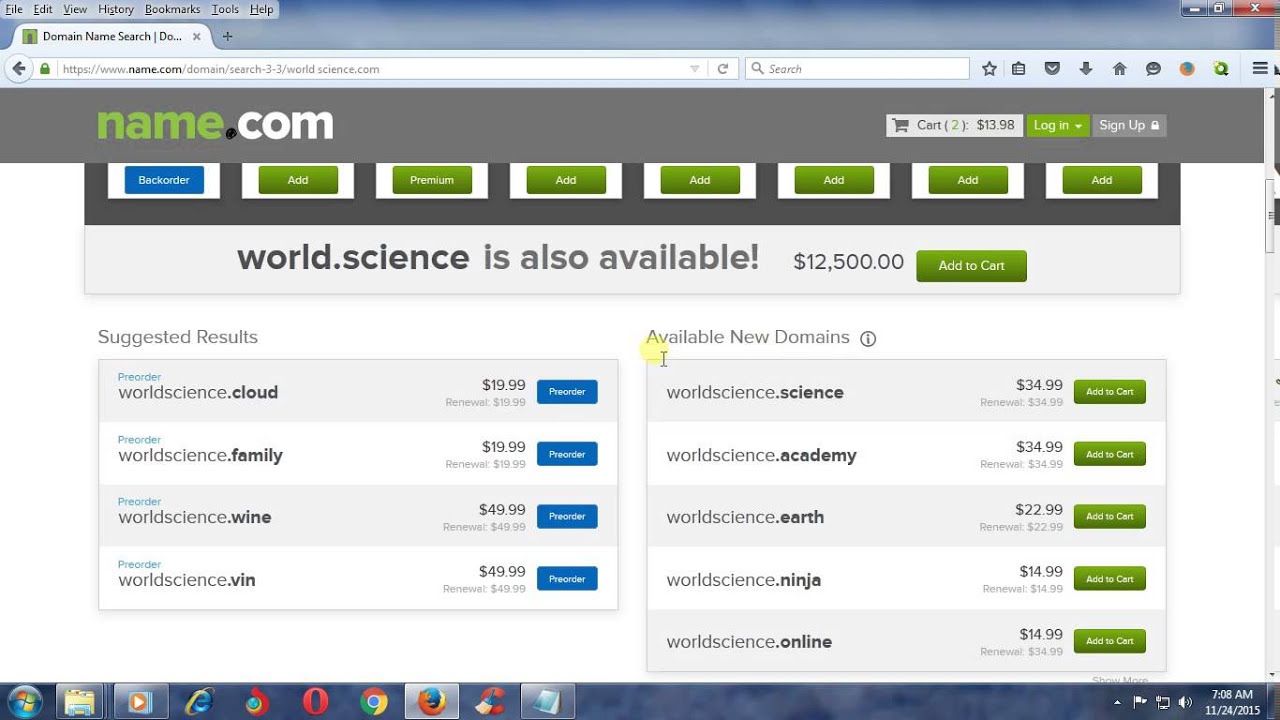Screen dimensions: 1280x720
Task: Switch to Firefox taskbar icon
Action: coord(432,702)
